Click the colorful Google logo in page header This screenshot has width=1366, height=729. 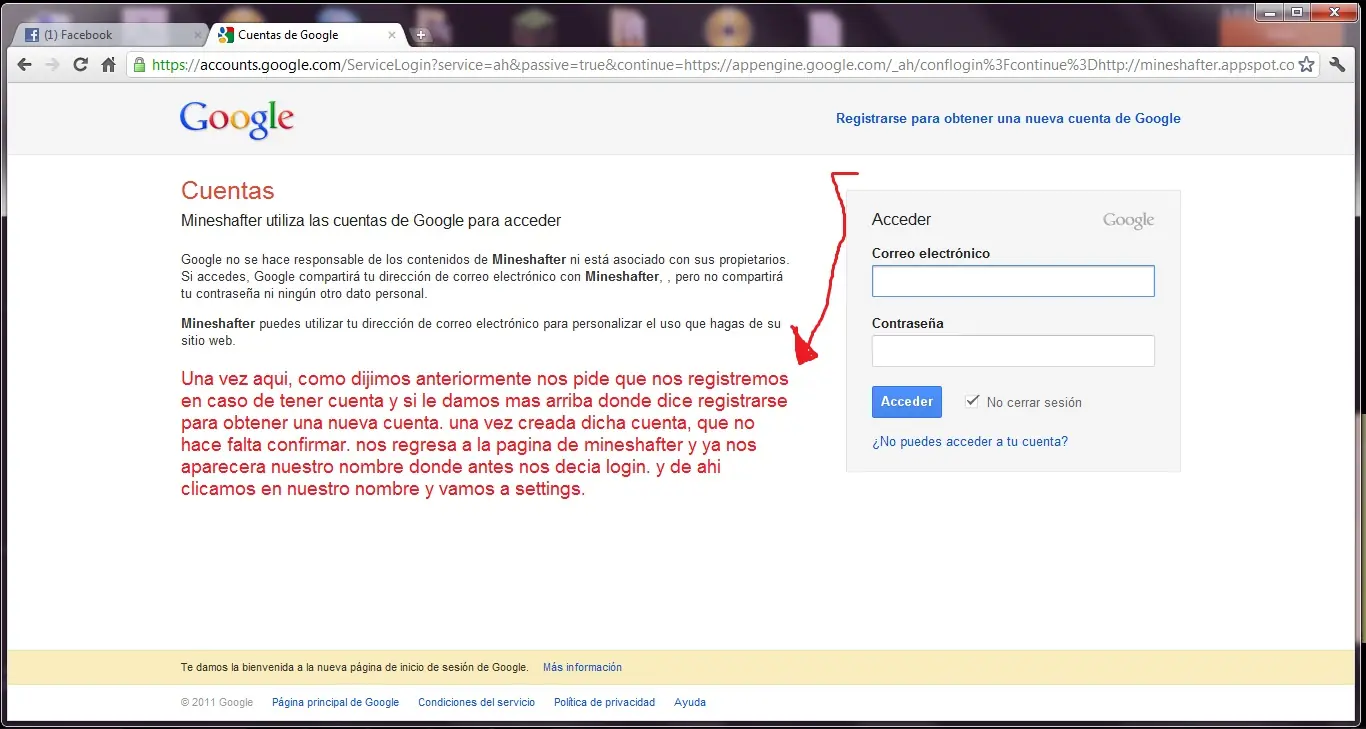click(x=237, y=120)
